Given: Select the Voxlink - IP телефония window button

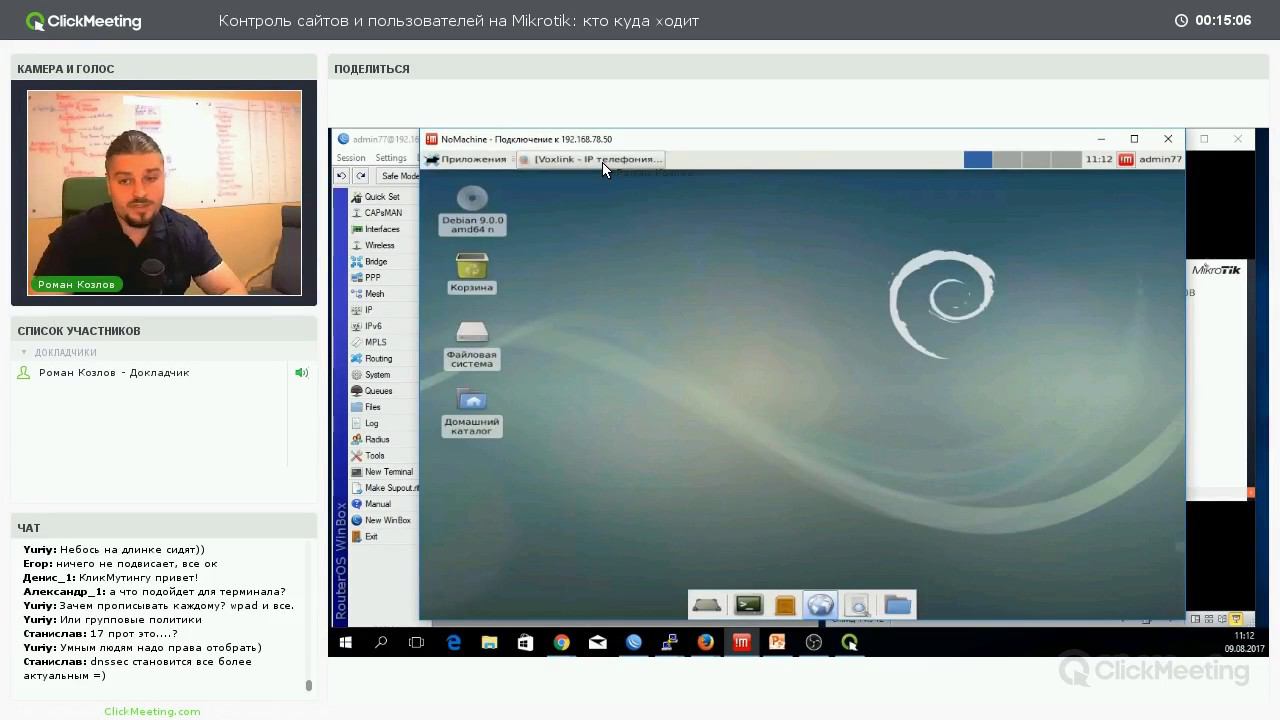Looking at the screenshot, I should click(x=591, y=159).
